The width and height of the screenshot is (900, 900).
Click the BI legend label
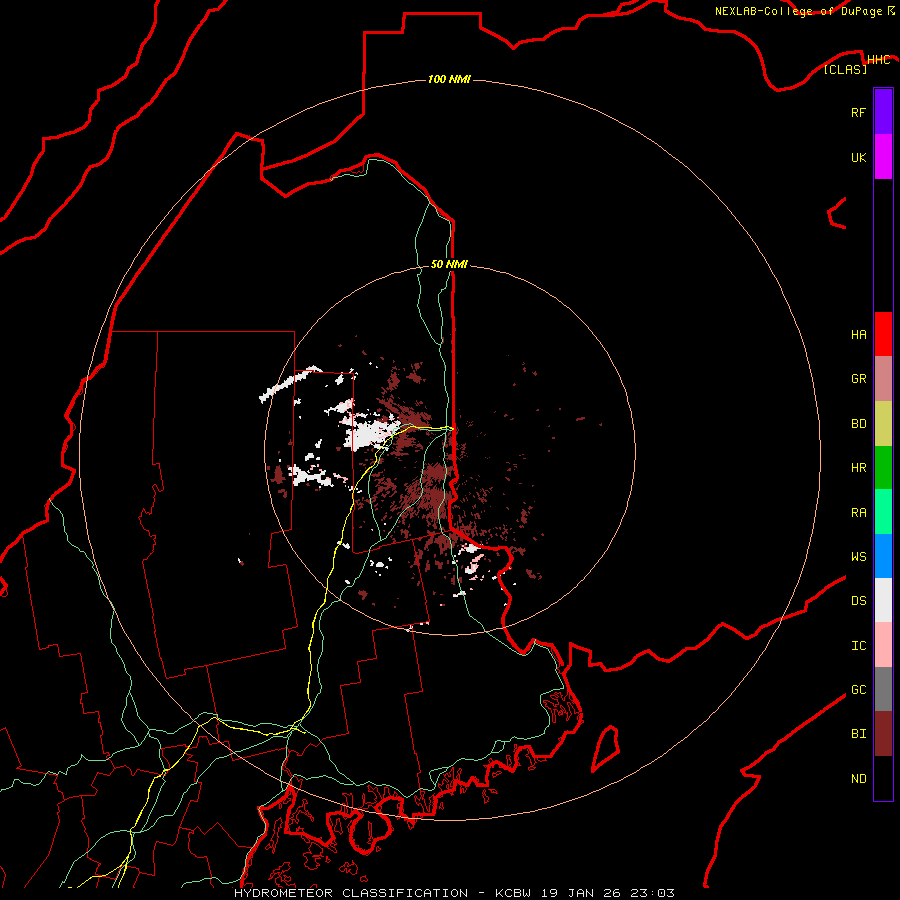[858, 734]
